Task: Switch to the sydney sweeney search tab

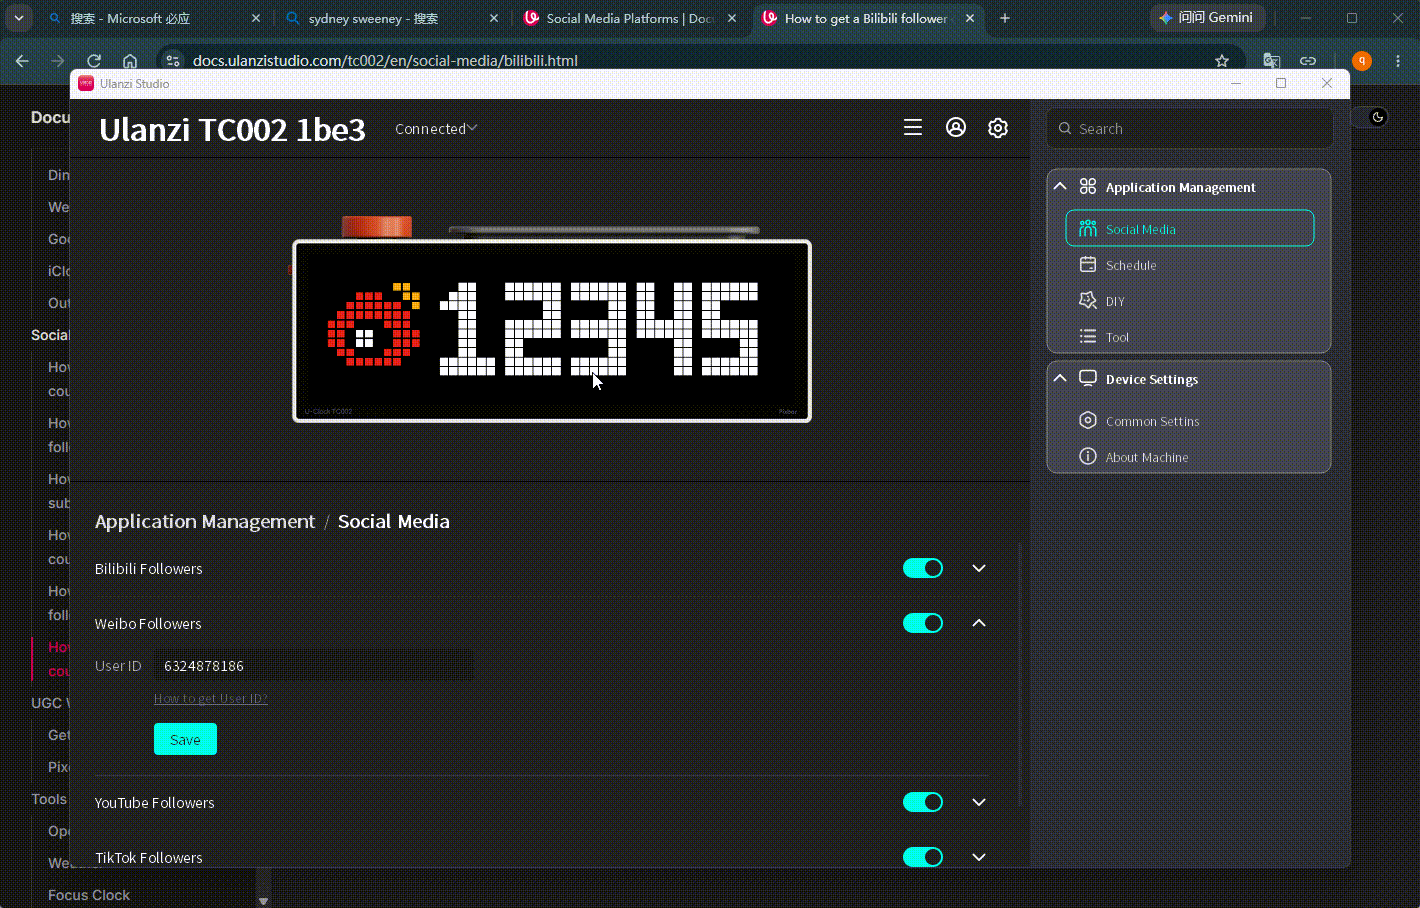Action: point(392,18)
